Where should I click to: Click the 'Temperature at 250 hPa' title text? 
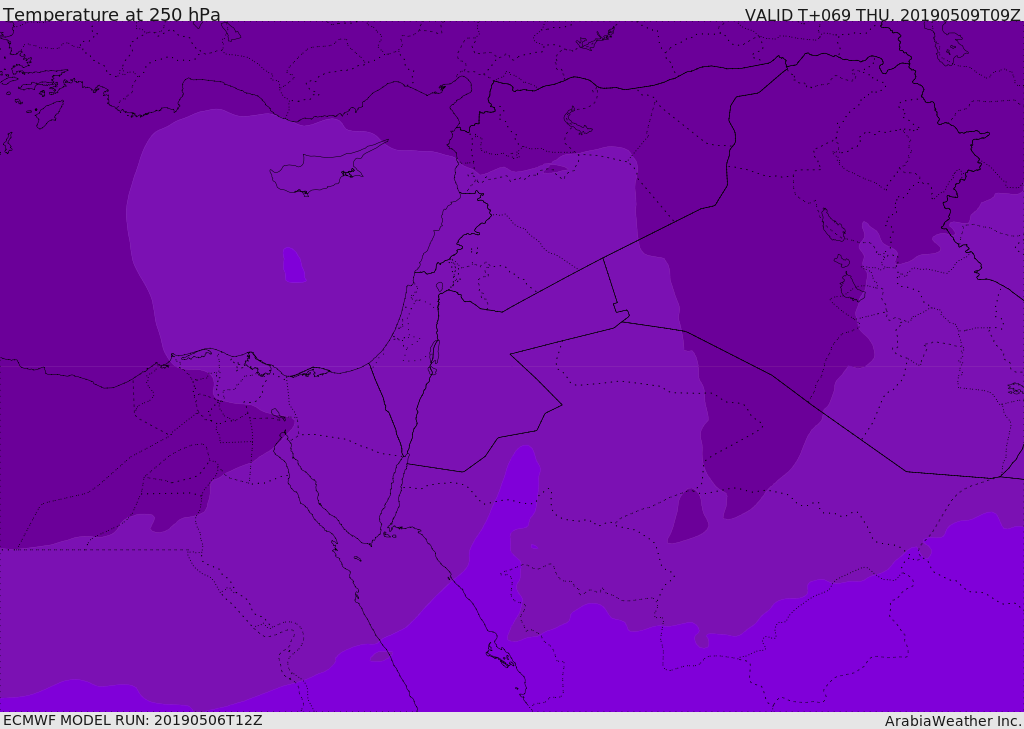tap(112, 14)
